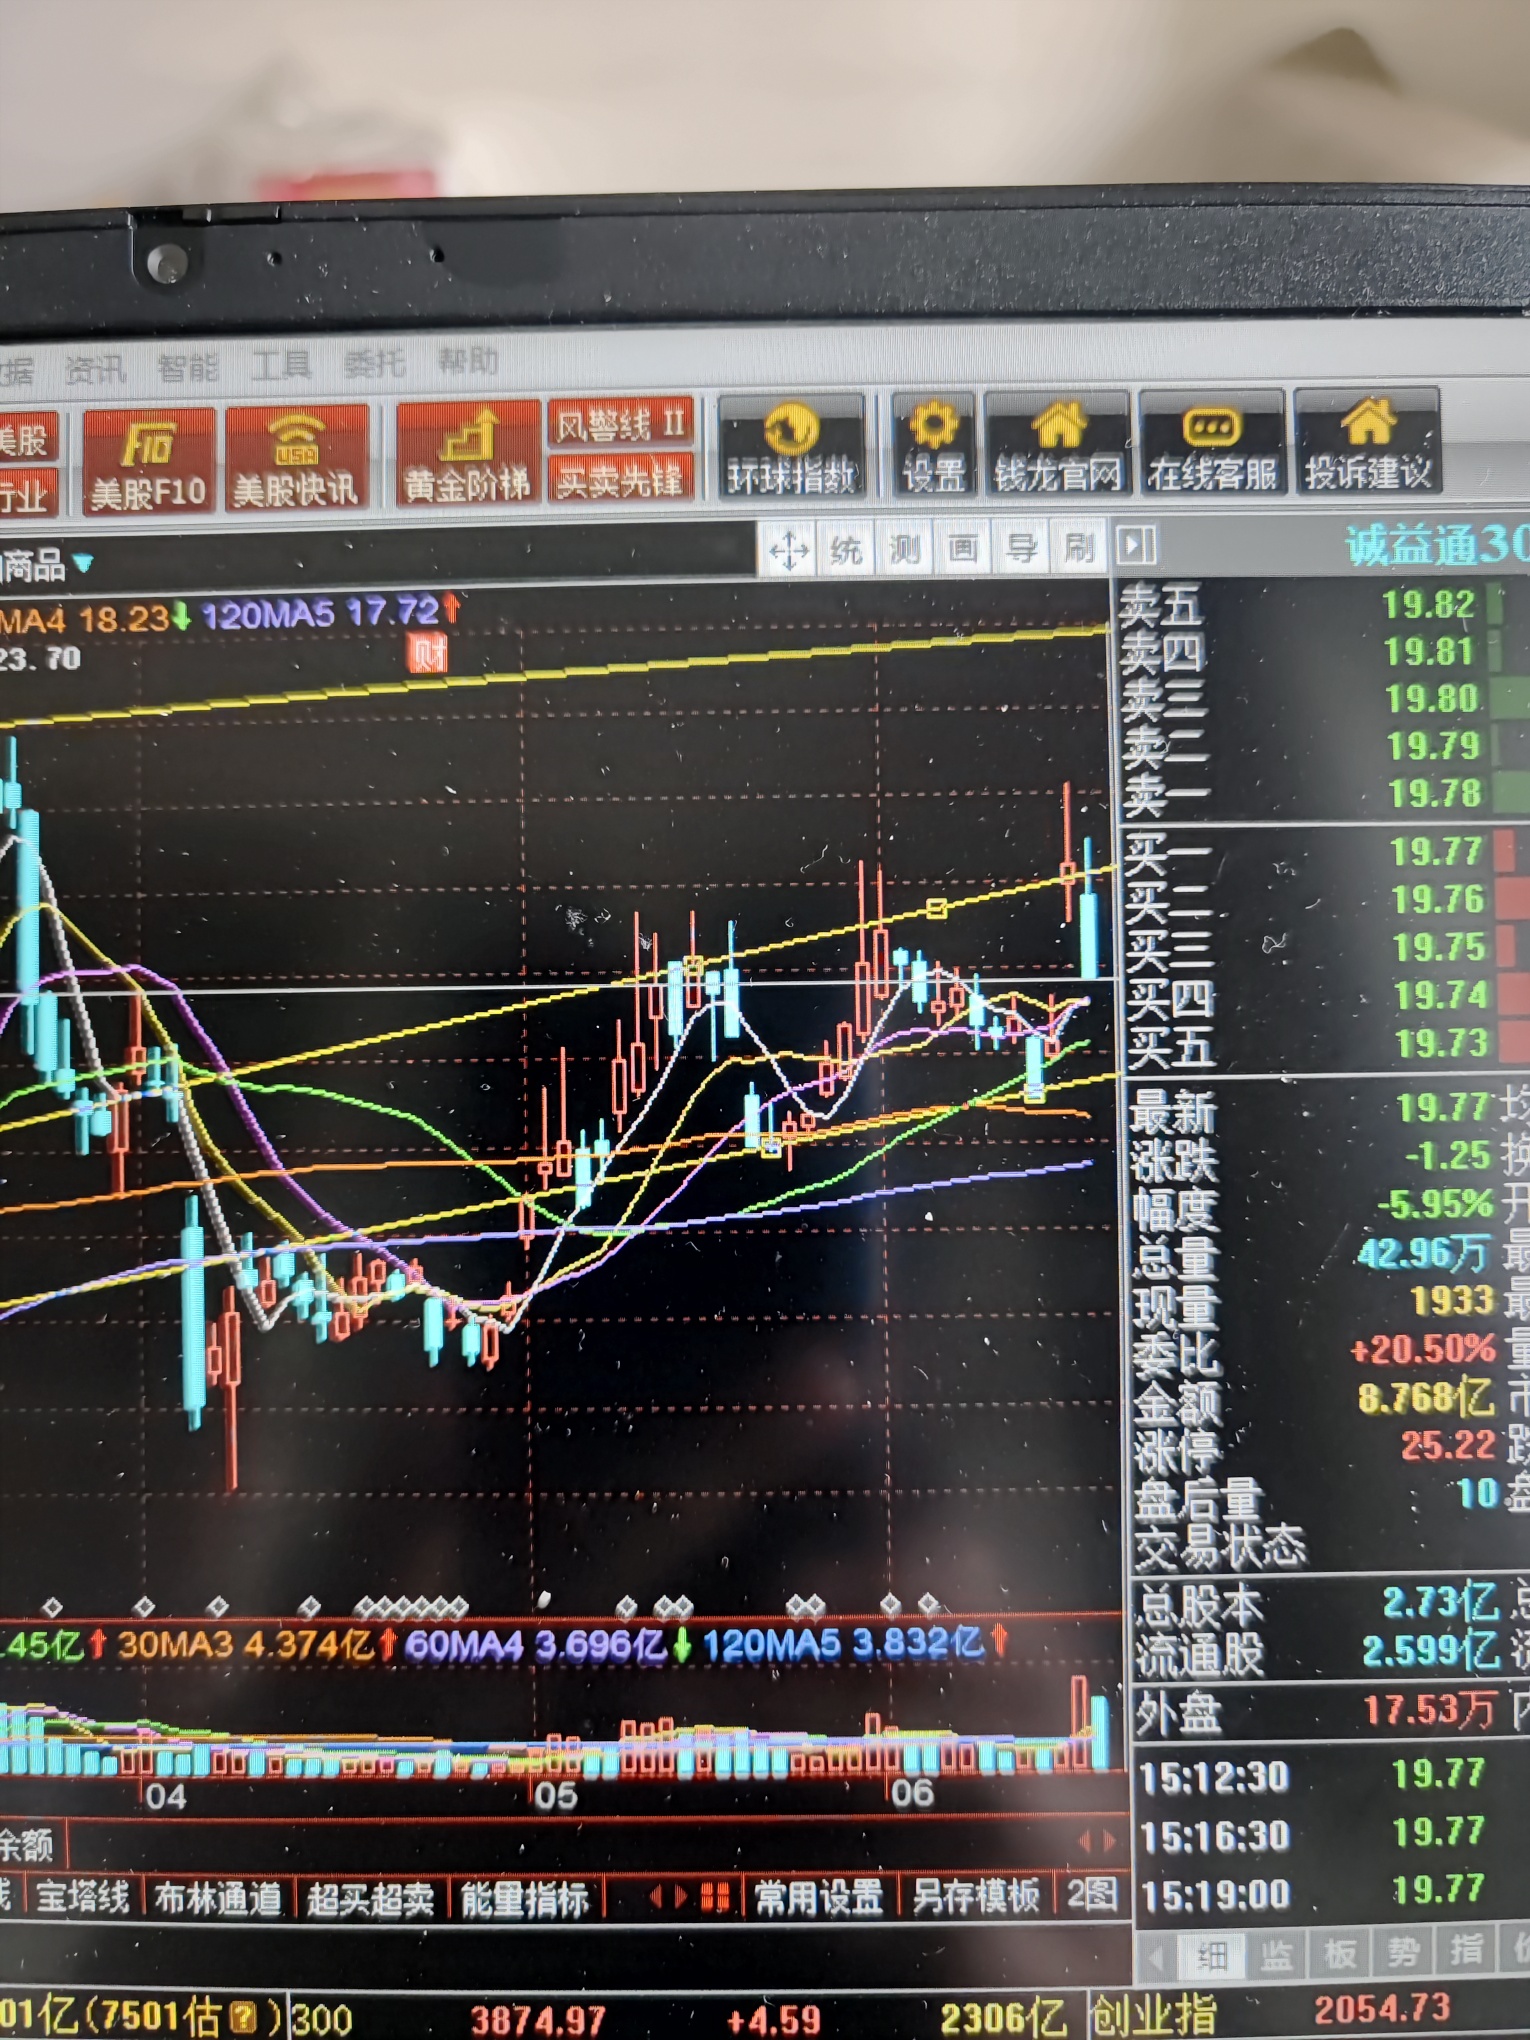
Task: Open the 商品 dropdown arrow
Action: point(83,564)
